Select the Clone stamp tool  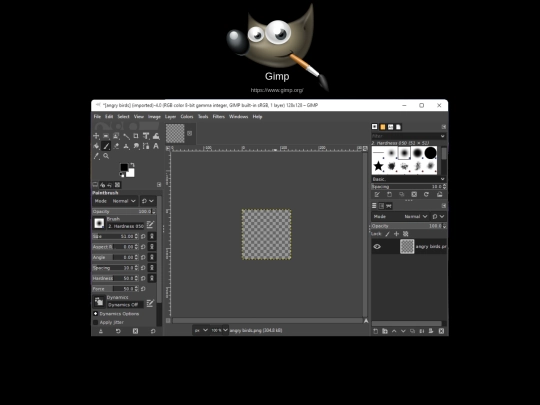point(126,146)
